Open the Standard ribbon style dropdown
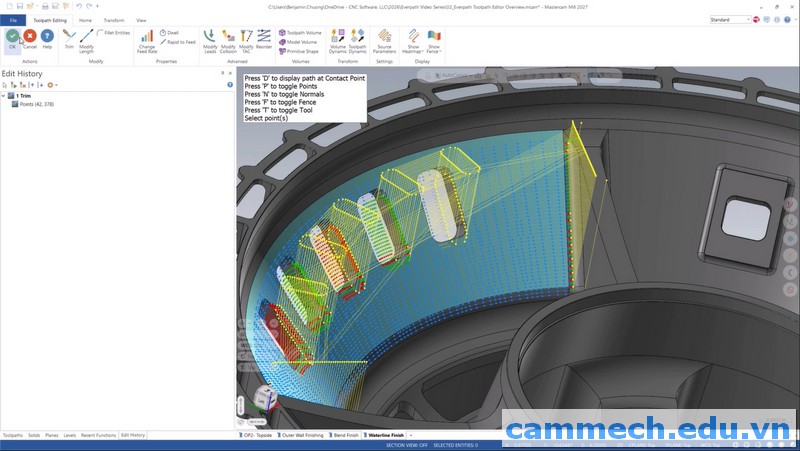 (x=730, y=19)
